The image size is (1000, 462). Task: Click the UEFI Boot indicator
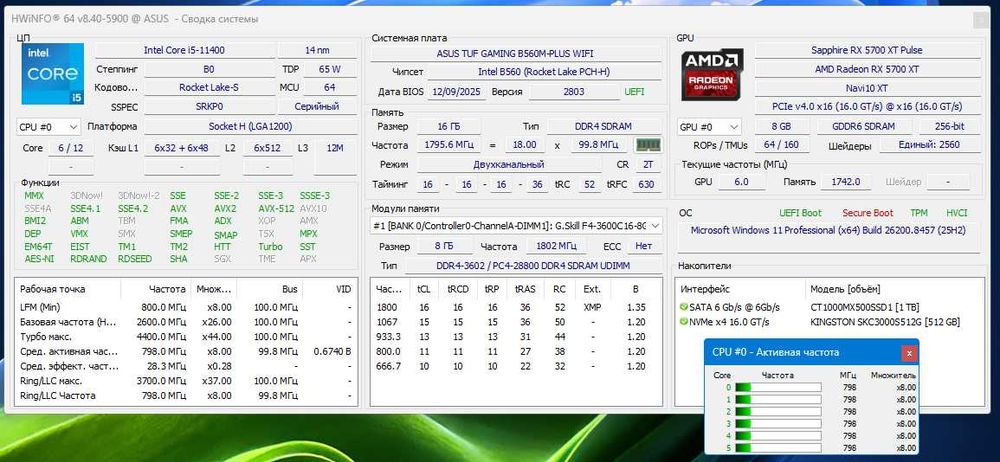point(800,213)
